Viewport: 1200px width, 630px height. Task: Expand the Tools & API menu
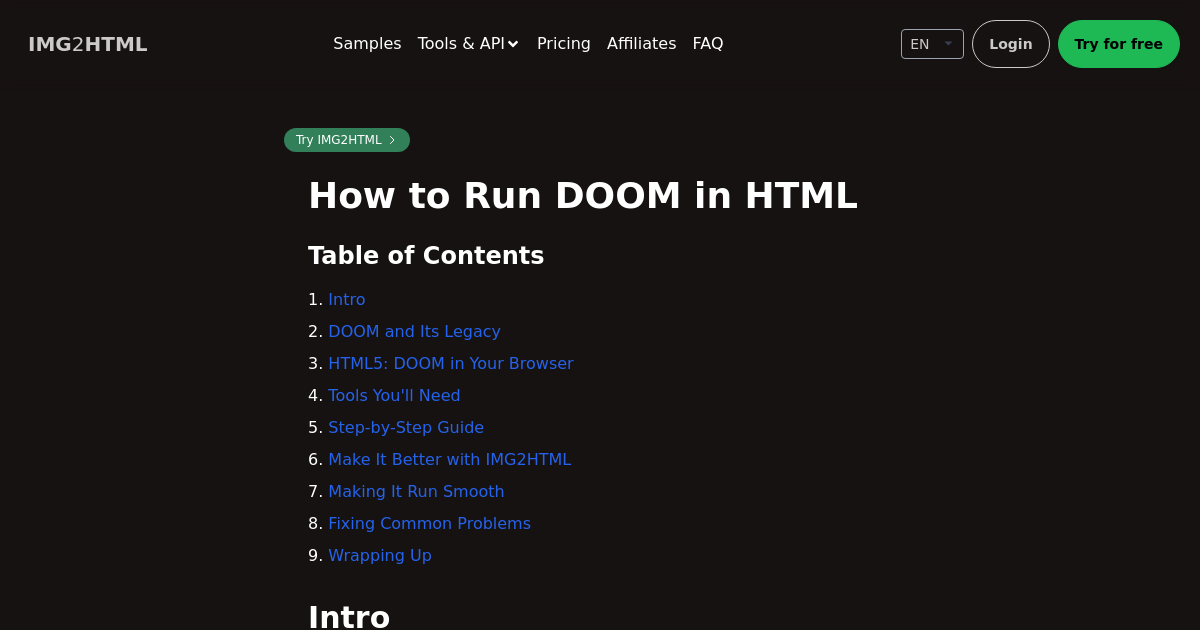468,44
